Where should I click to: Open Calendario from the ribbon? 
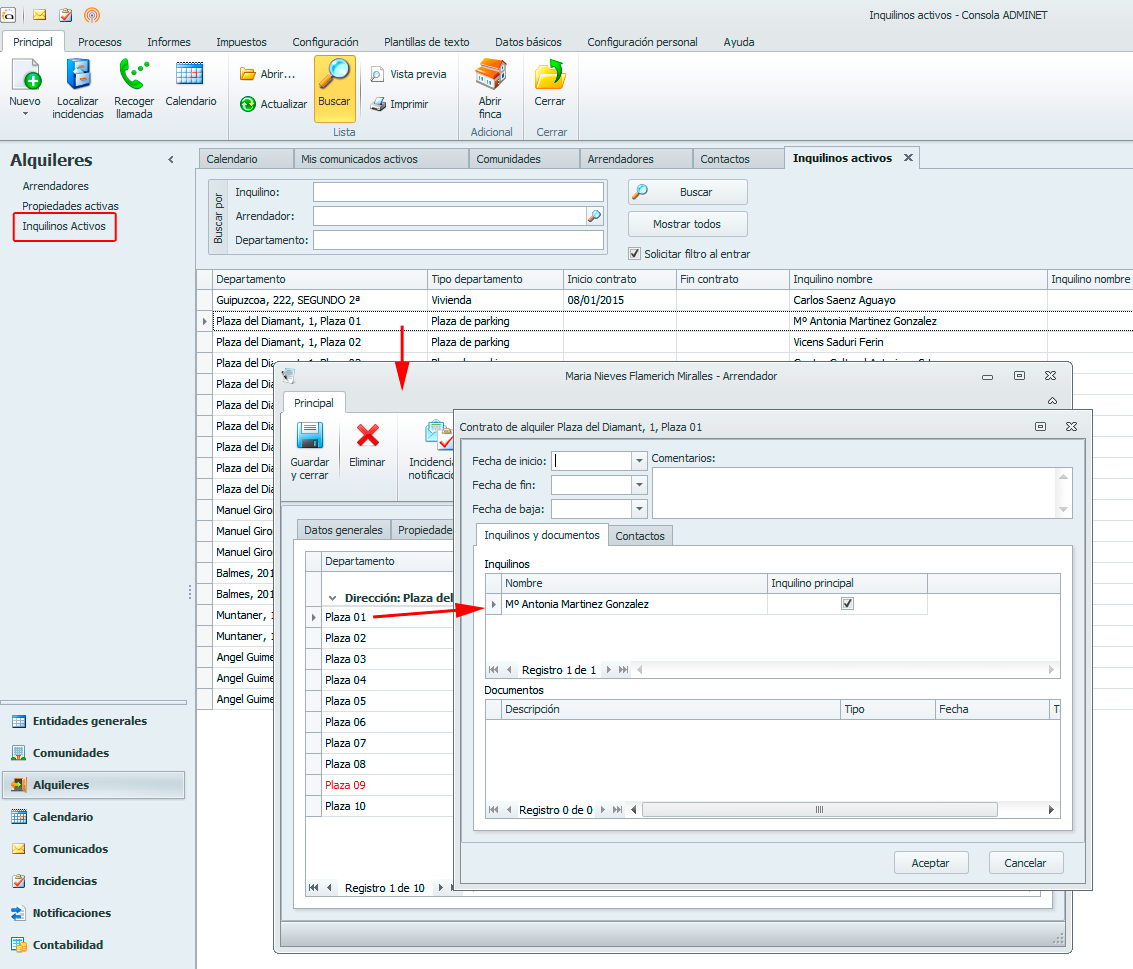point(190,76)
